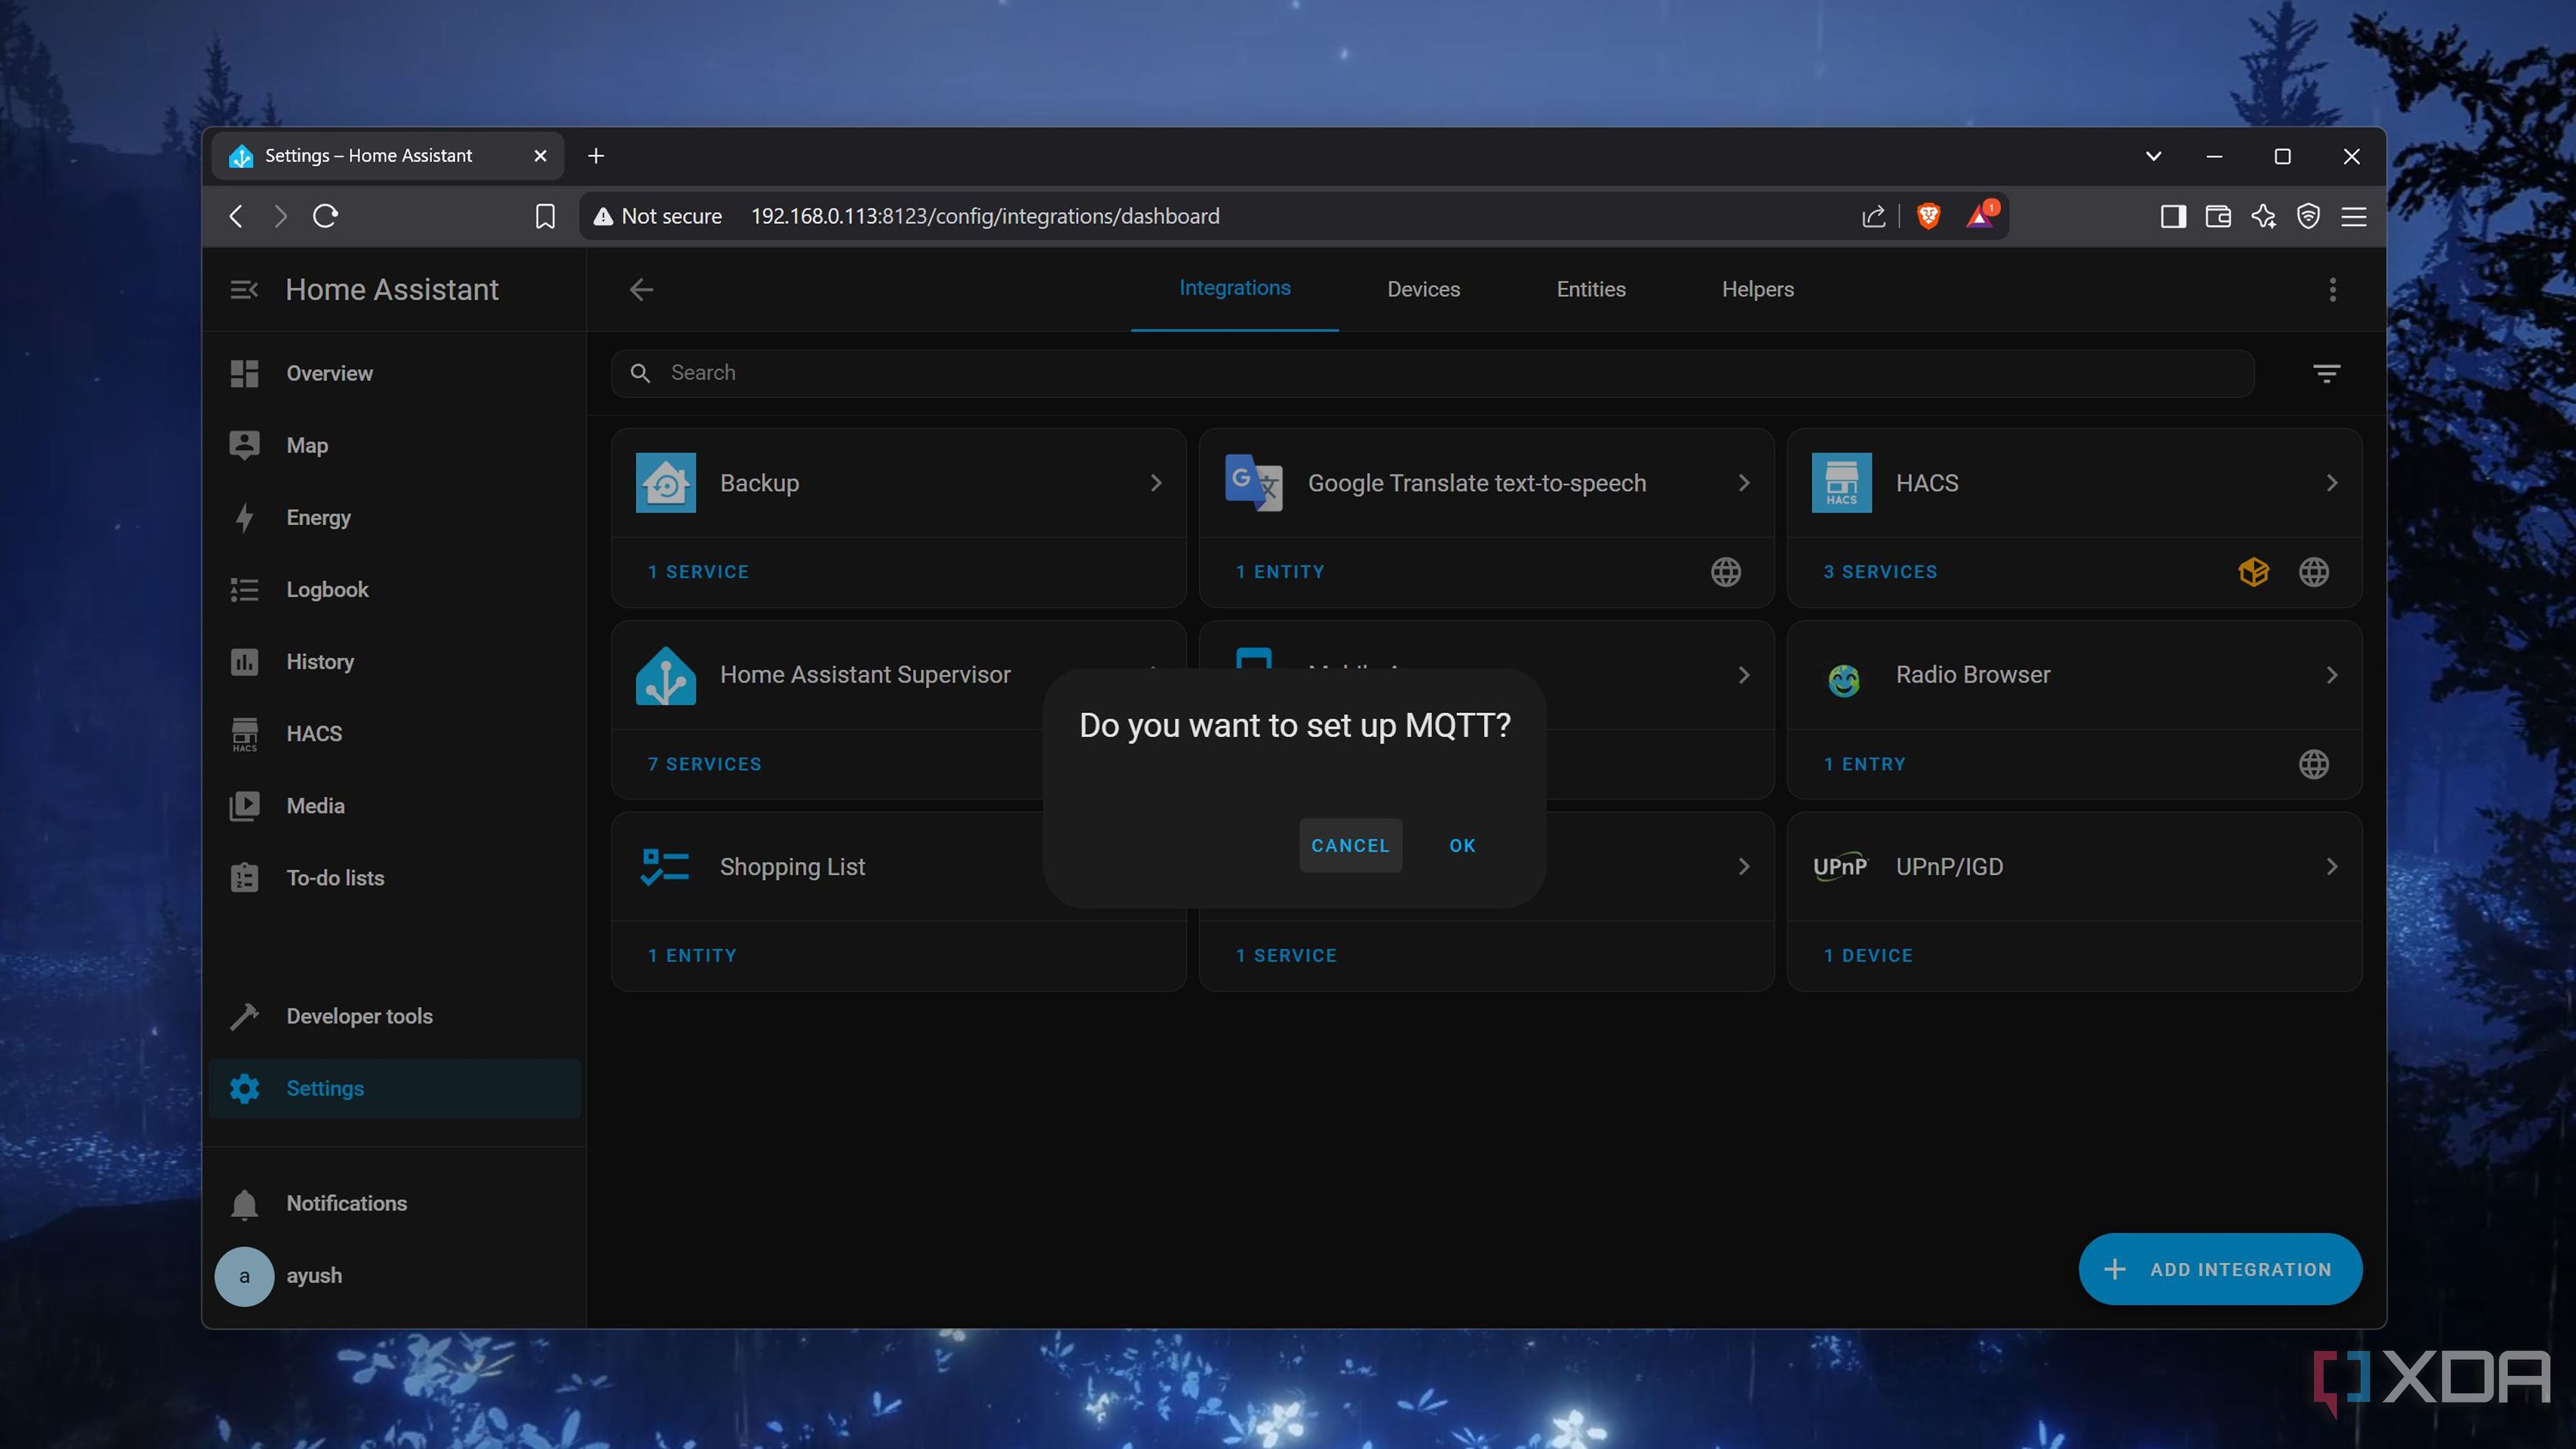Click the cloud globe icon on Google Translate card
Viewport: 2576px width, 1449px height.
click(1725, 572)
